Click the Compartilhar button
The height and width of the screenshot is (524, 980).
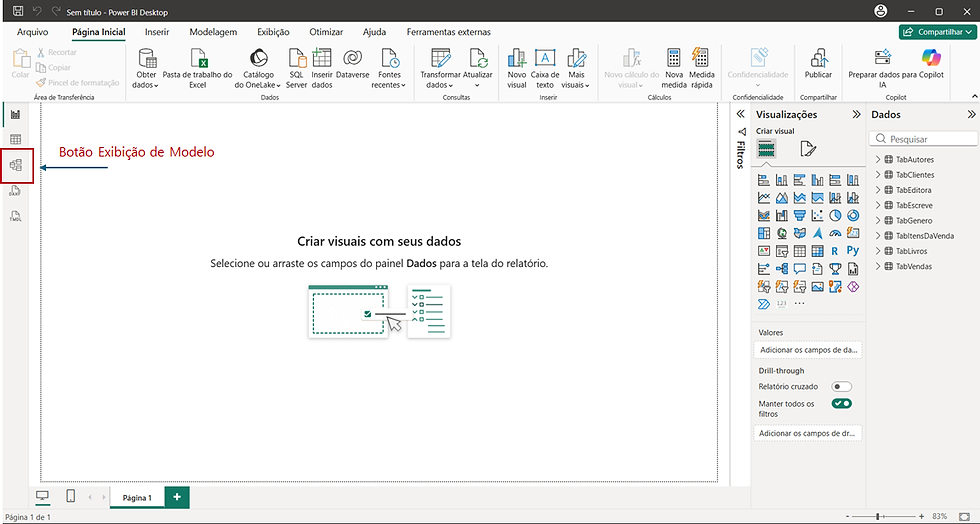938,32
